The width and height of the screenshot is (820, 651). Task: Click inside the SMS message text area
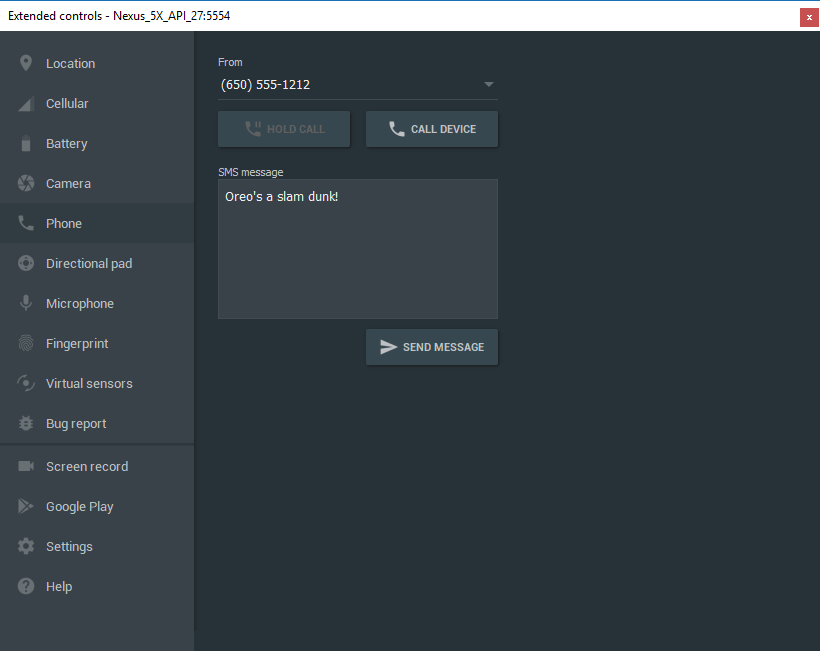(x=358, y=249)
